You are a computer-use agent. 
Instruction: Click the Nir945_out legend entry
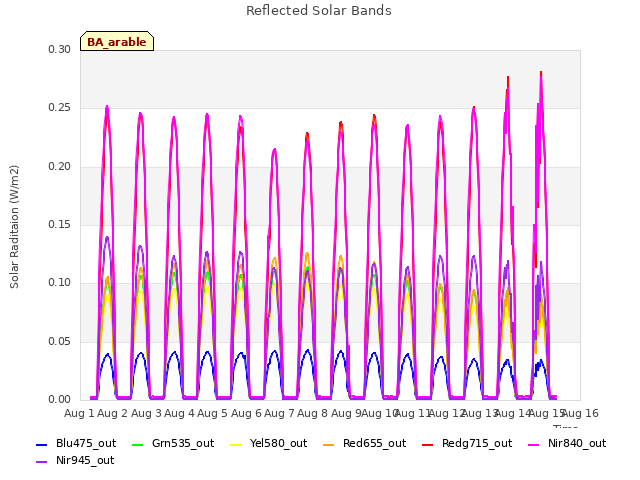[75, 460]
